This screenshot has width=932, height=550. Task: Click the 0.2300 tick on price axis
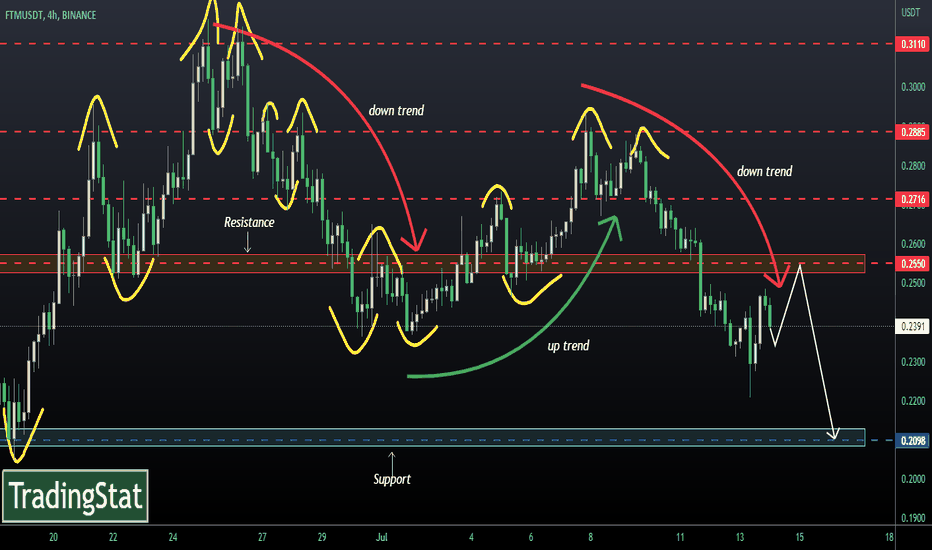(x=913, y=362)
